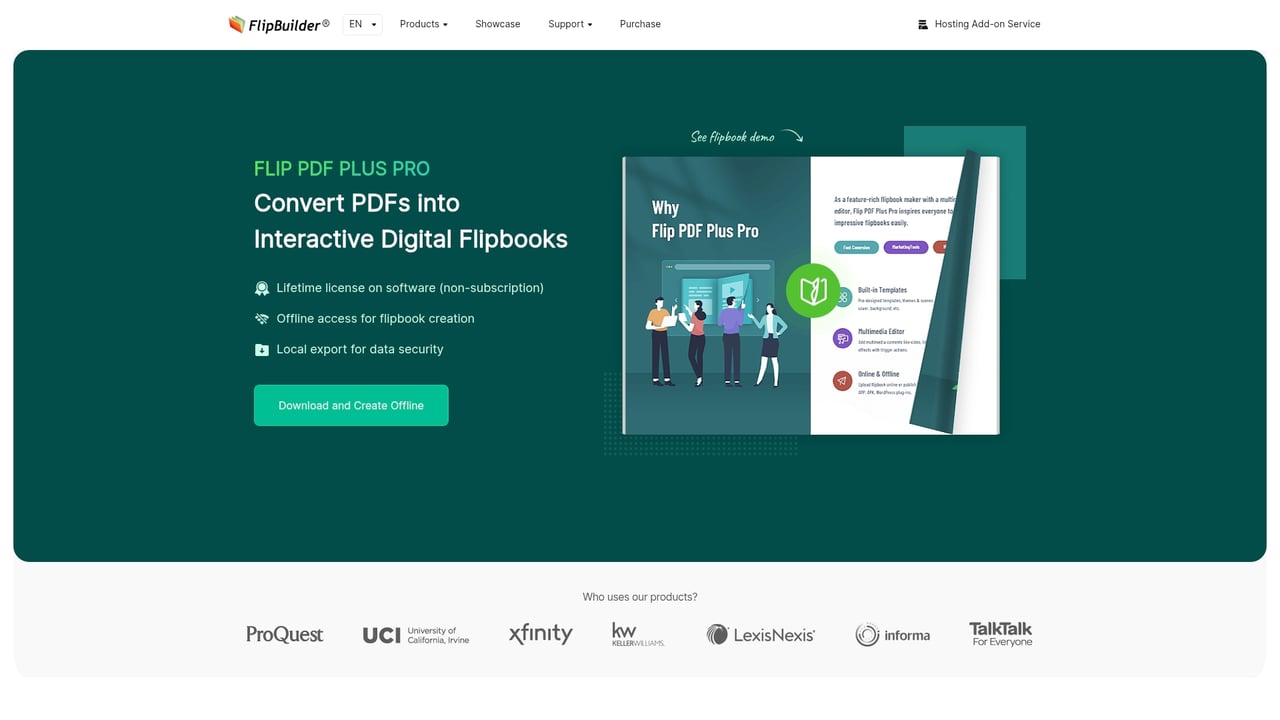Click the lifetime license badge icon
The height and width of the screenshot is (720, 1280).
pyautogui.click(x=262, y=288)
